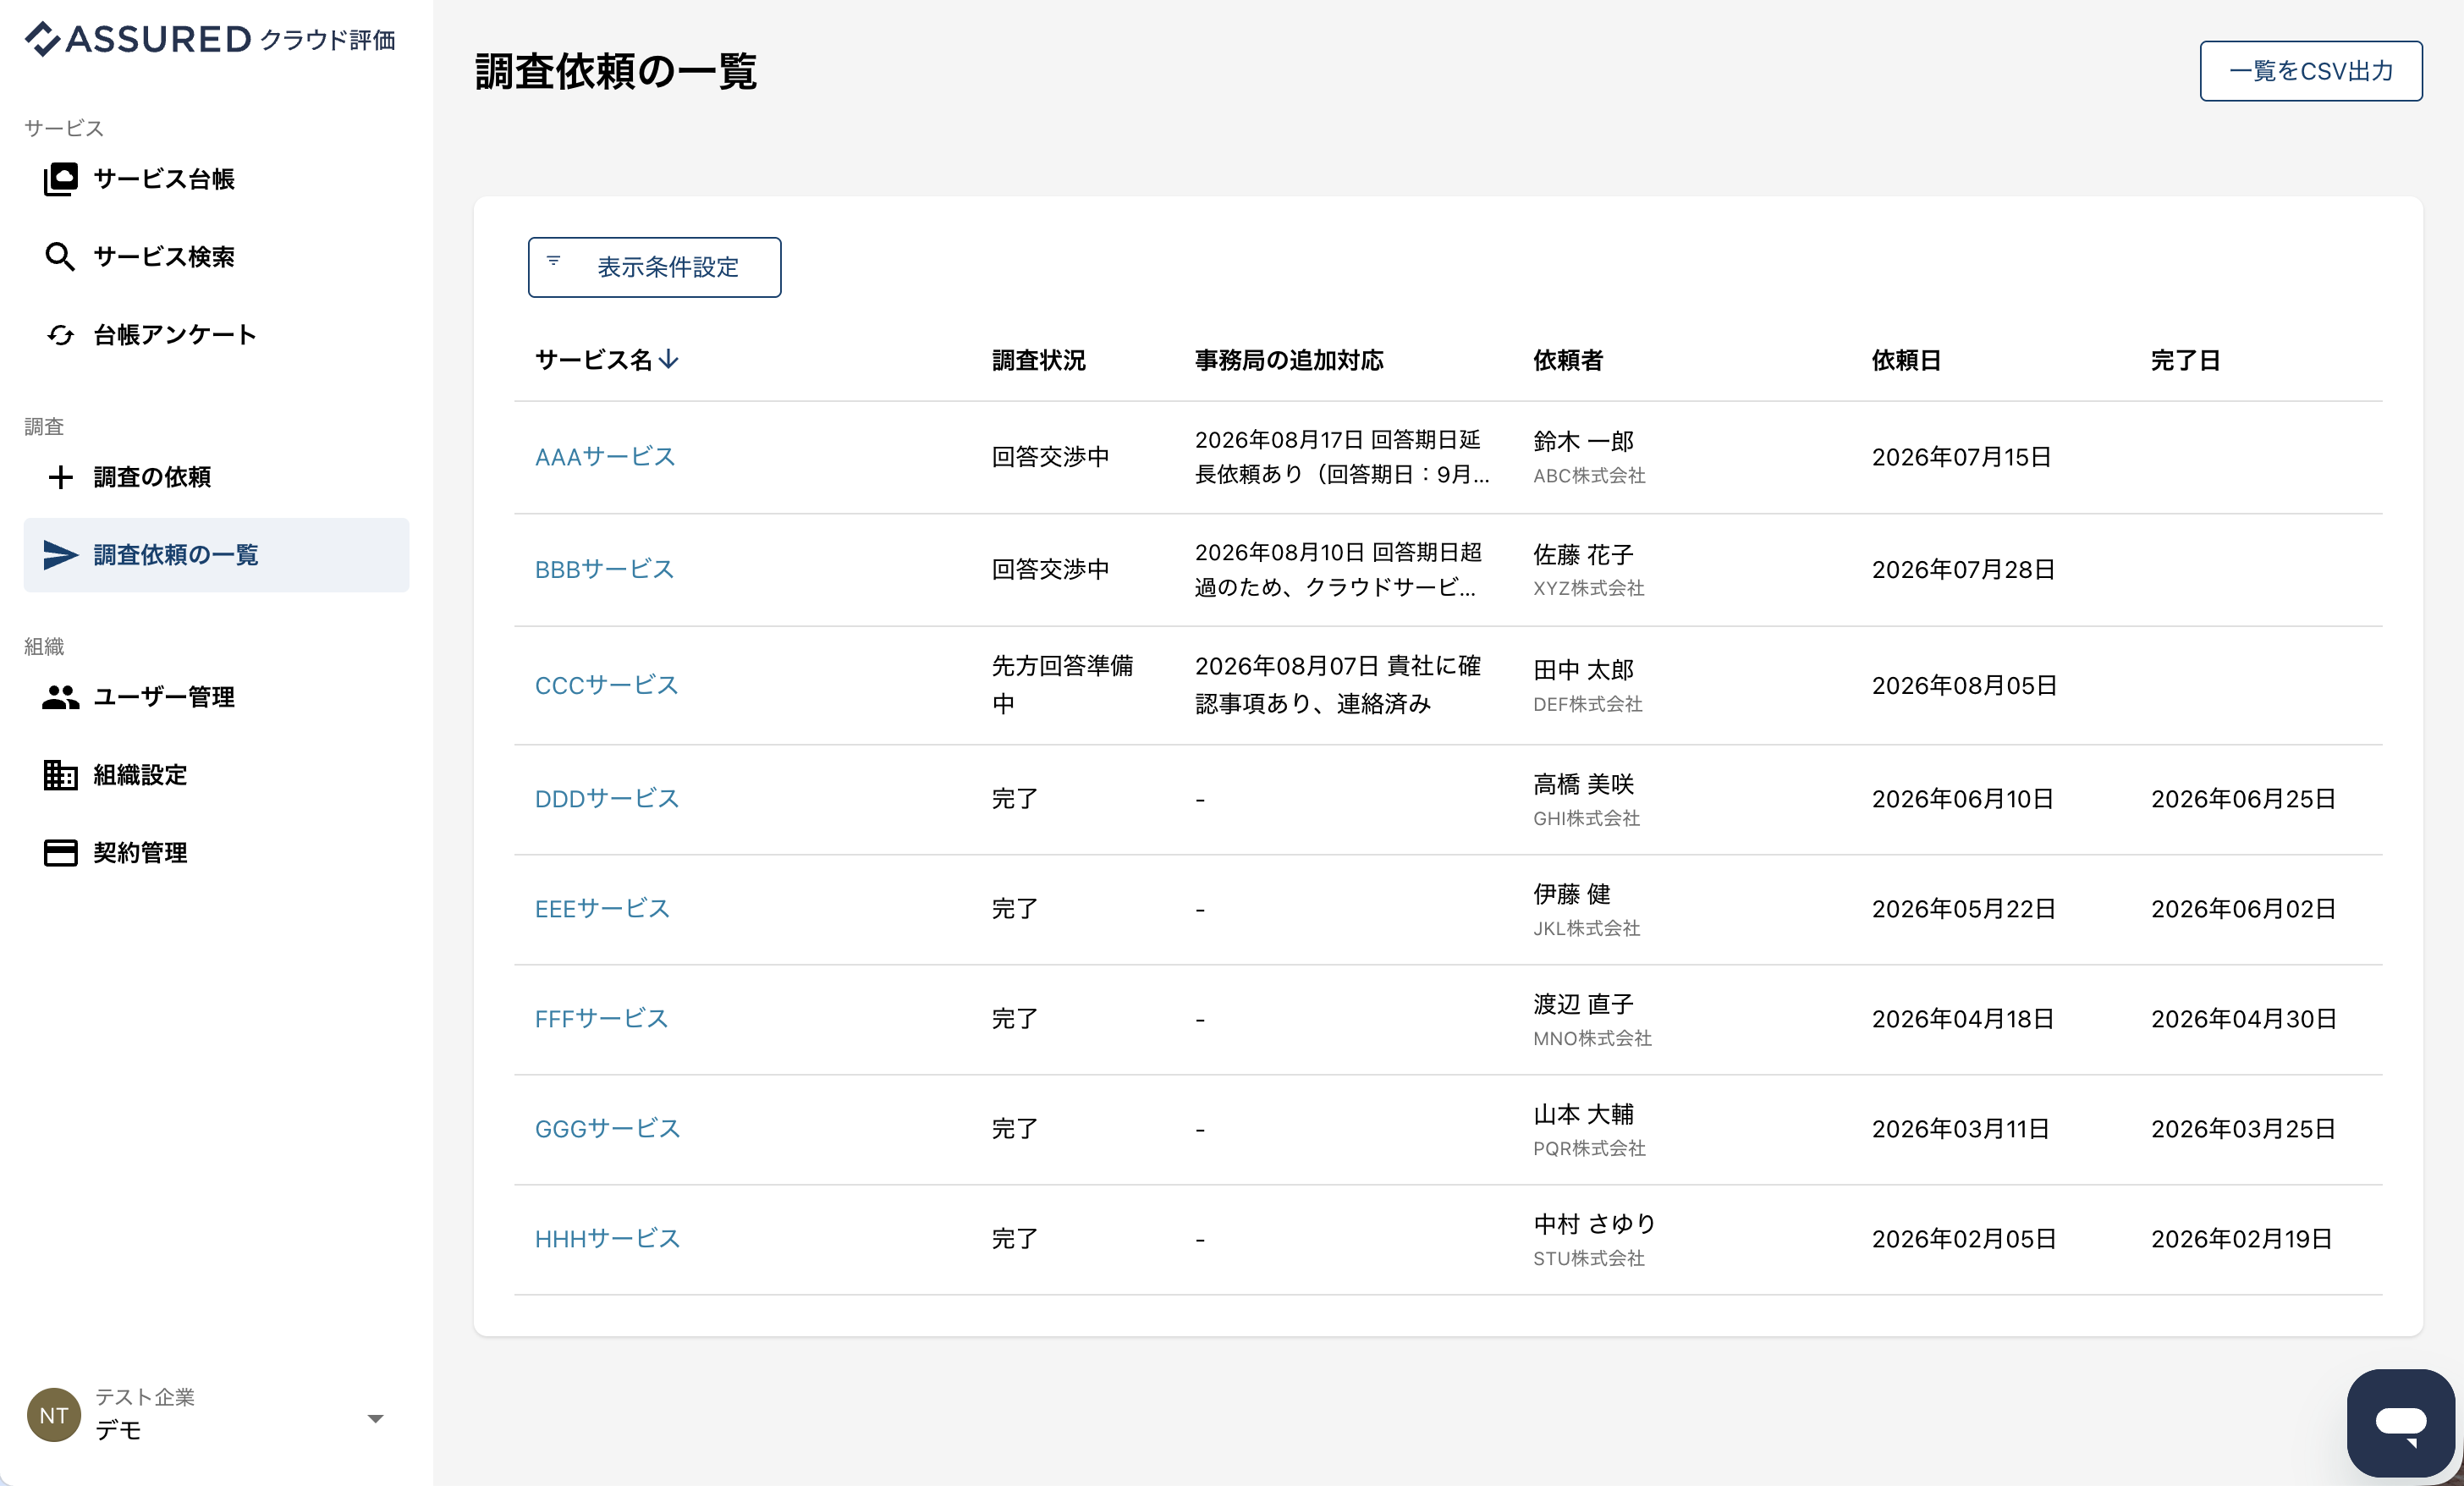Click the 依頼日 column header
The width and height of the screenshot is (2464, 1486).
(x=1906, y=360)
